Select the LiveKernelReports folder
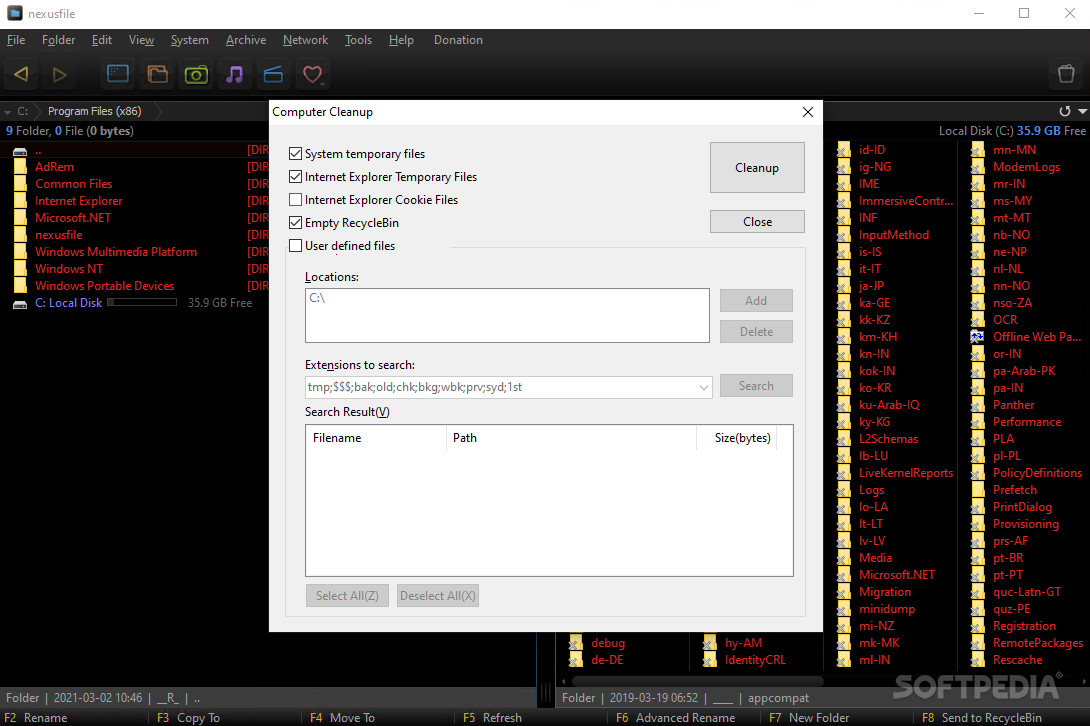Viewport: 1090px width, 726px height. tap(906, 473)
